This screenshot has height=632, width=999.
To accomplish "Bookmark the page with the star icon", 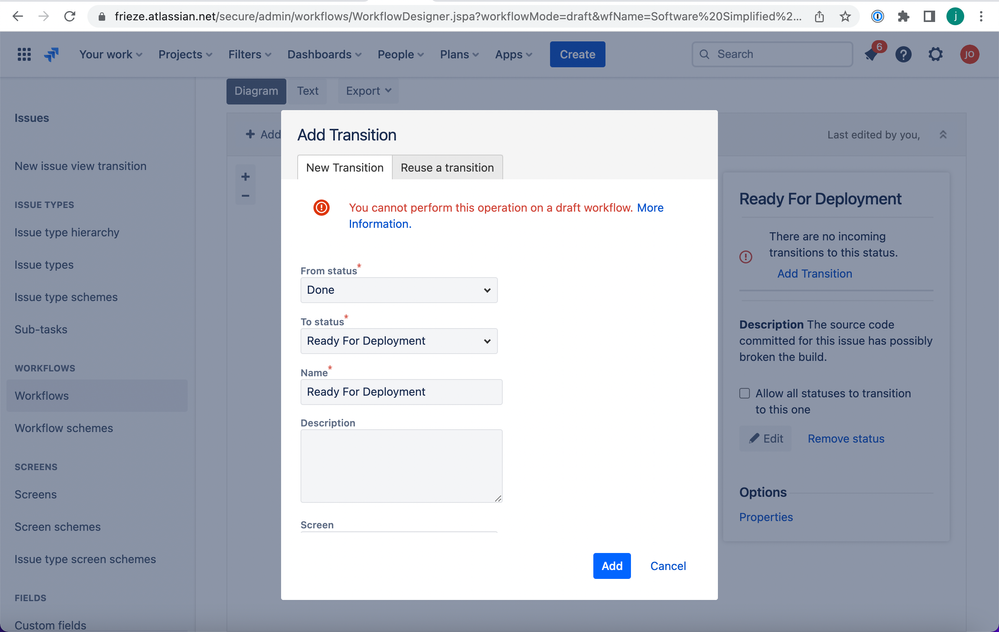I will pyautogui.click(x=845, y=17).
